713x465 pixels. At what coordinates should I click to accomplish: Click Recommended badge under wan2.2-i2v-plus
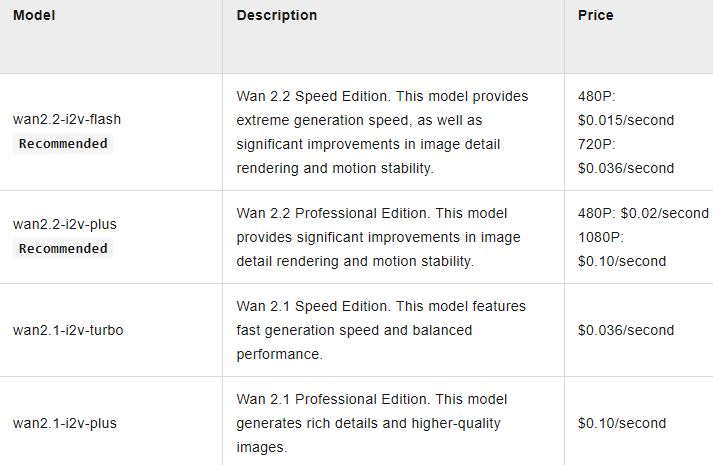pos(63,248)
